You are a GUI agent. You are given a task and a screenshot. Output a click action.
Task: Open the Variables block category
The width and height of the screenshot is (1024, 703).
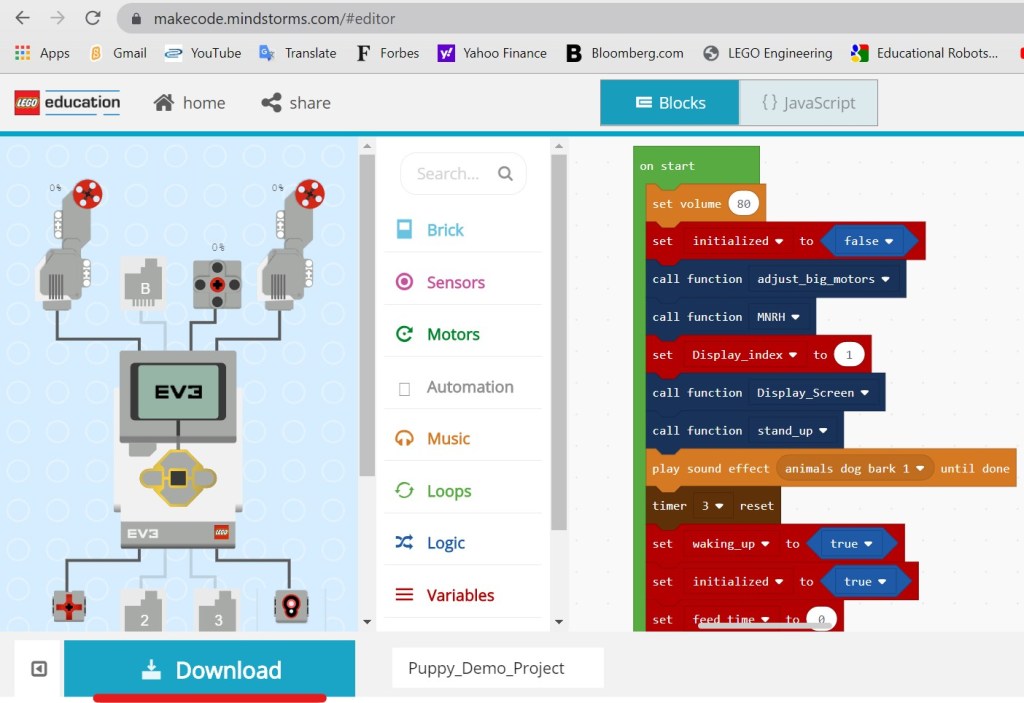[459, 595]
